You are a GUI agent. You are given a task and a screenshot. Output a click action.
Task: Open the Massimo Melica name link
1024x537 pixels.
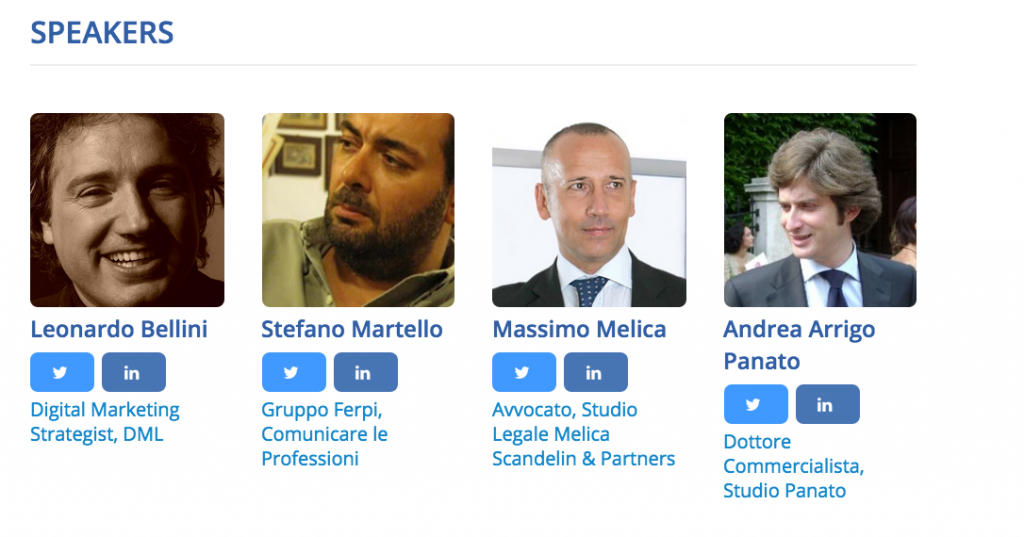[x=579, y=329]
